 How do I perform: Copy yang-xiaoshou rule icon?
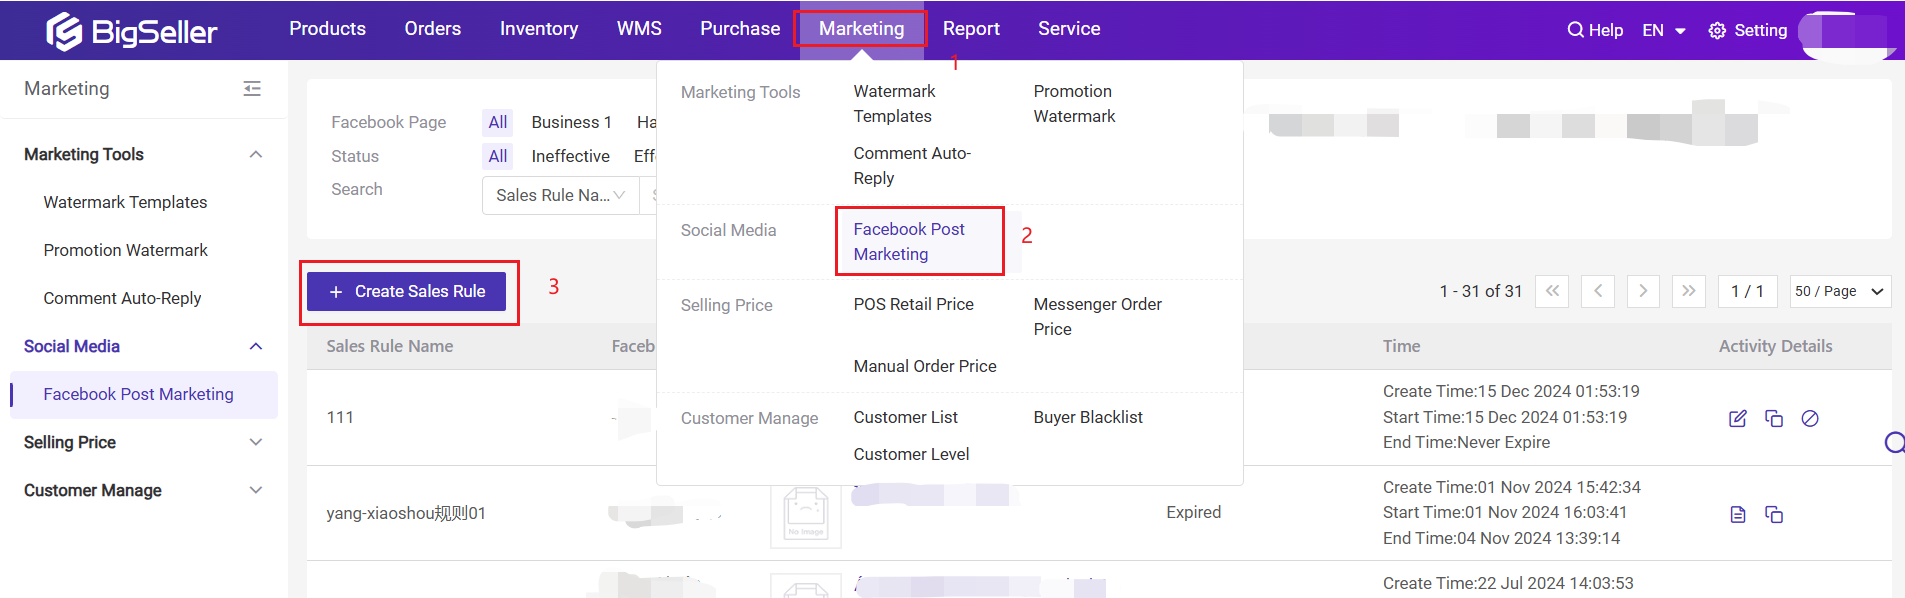pyautogui.click(x=1774, y=514)
